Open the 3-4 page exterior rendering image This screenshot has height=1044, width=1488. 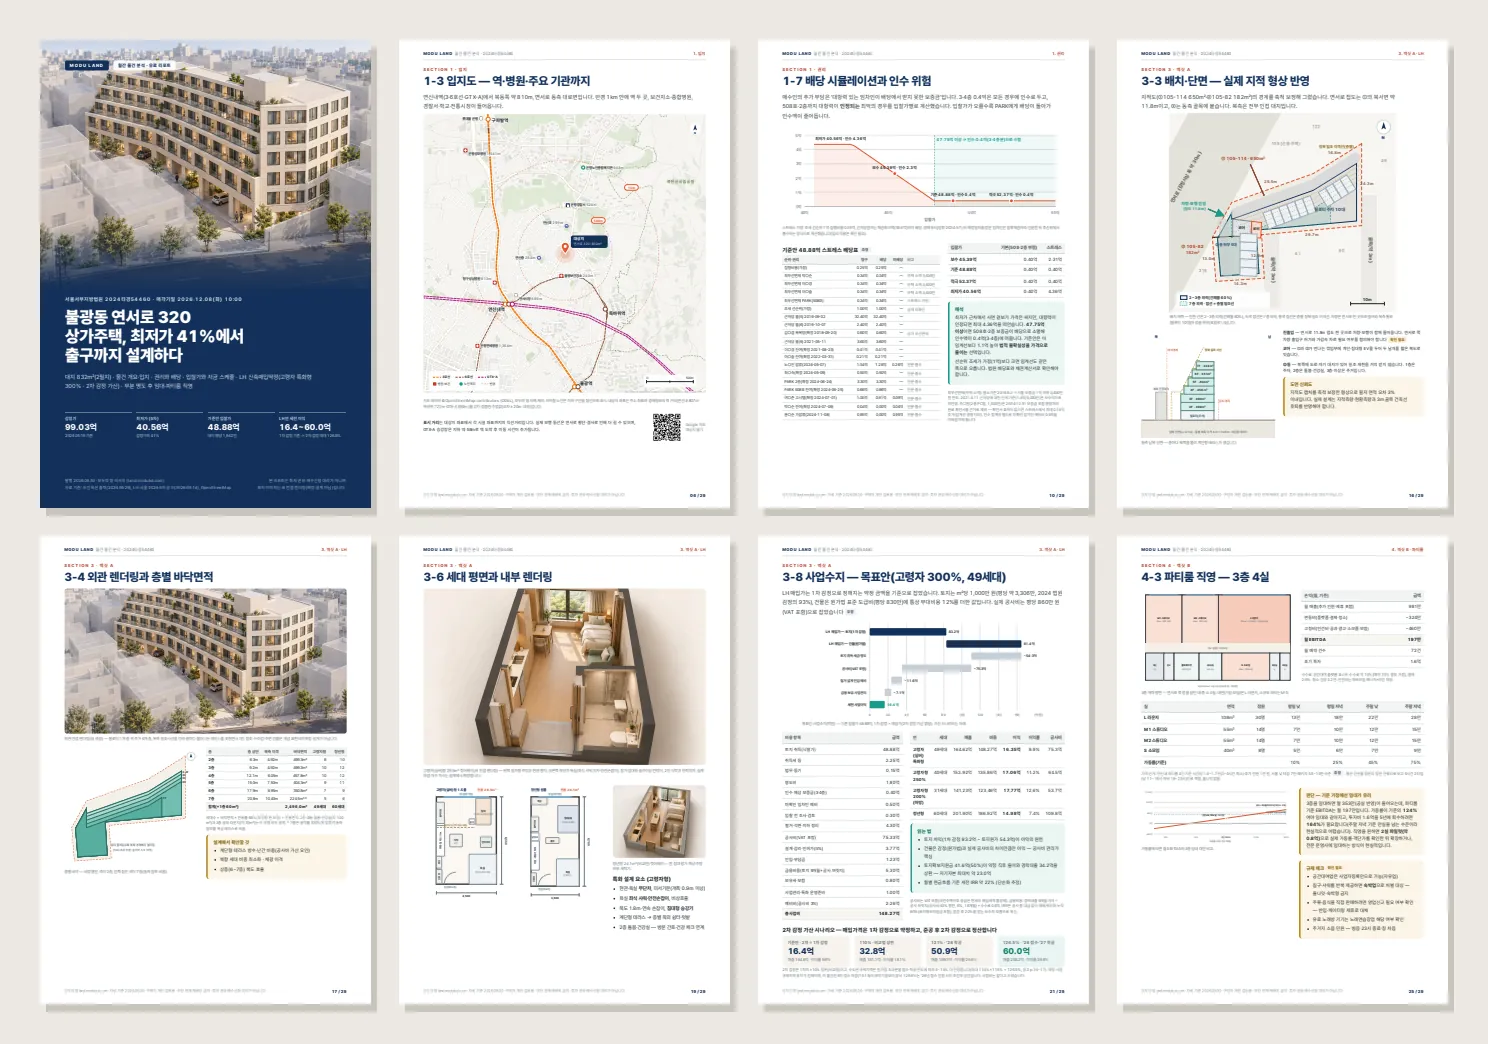click(206, 661)
